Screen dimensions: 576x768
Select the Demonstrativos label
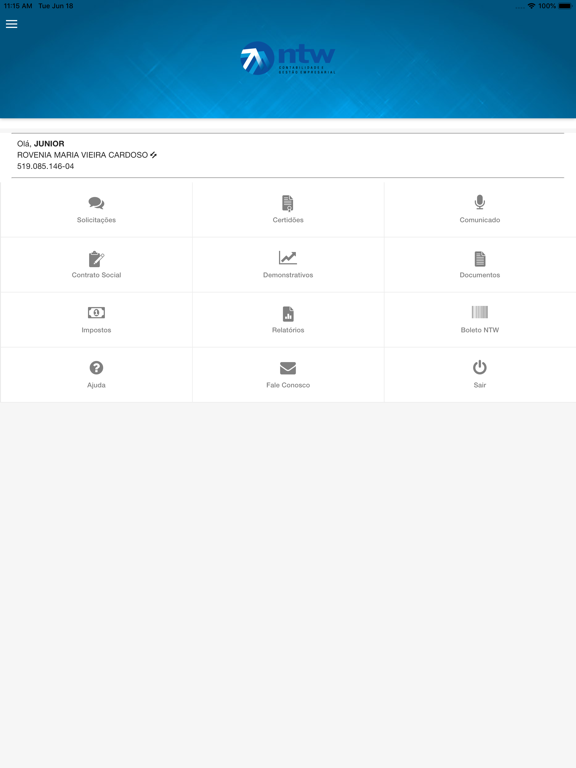[288, 275]
